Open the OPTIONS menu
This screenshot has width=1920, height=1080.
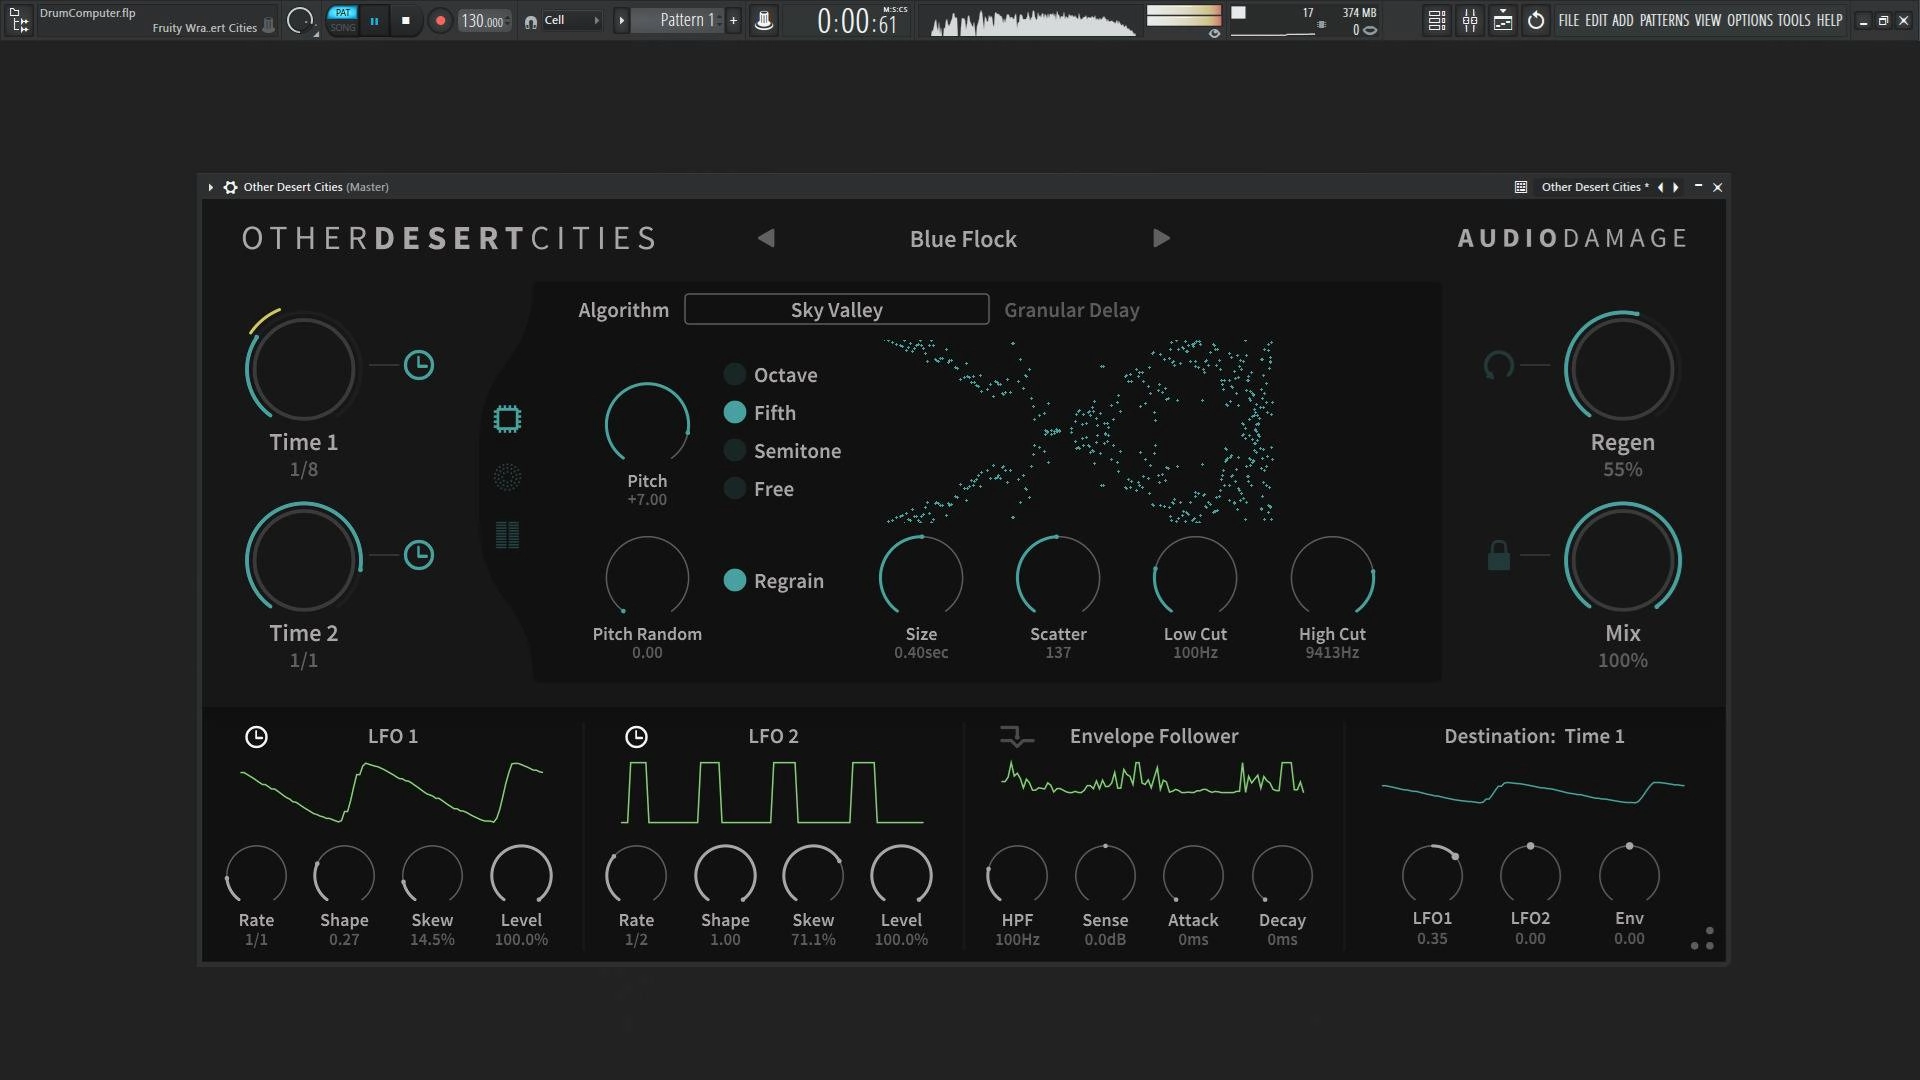pyautogui.click(x=1750, y=20)
